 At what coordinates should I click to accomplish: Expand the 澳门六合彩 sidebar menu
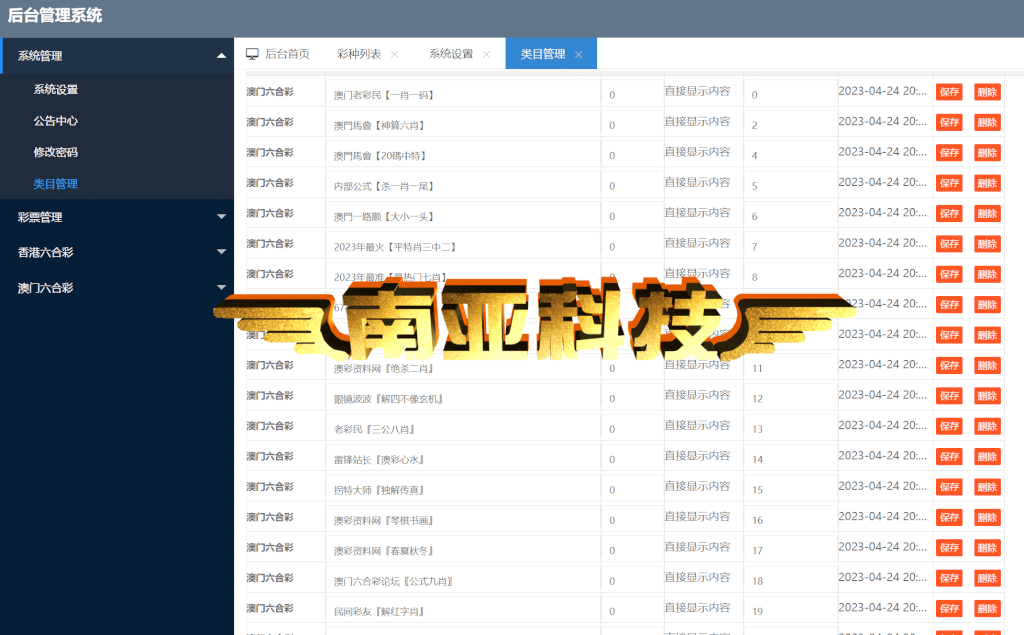tap(117, 287)
